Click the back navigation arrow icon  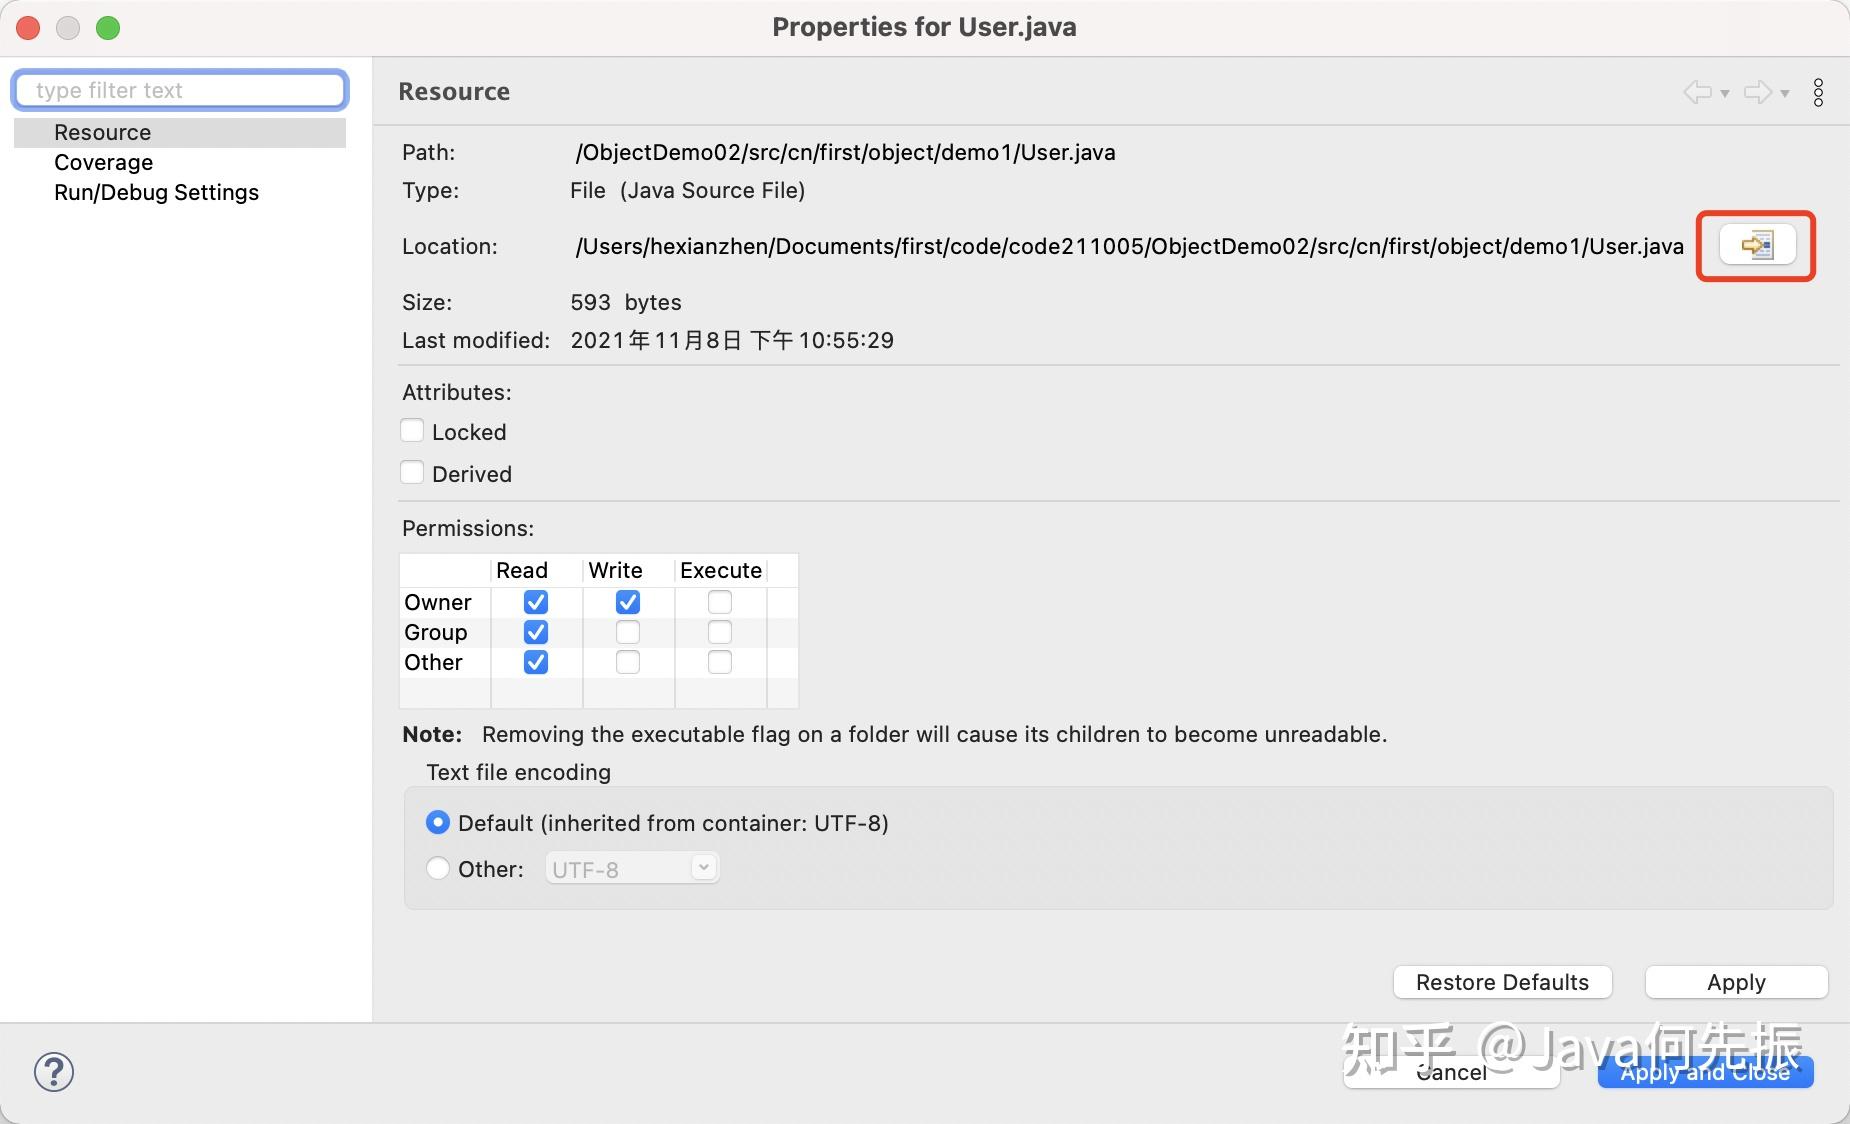click(x=1697, y=92)
